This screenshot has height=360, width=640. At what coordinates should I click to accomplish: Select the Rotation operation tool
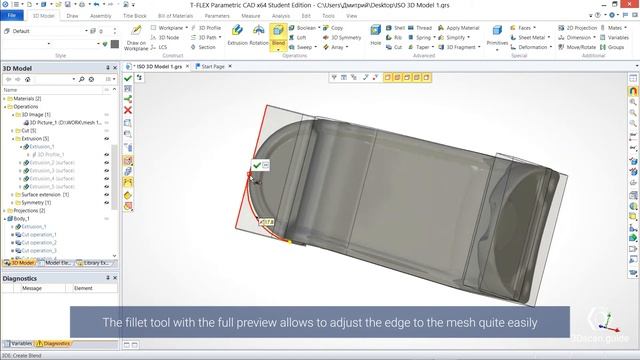pos(258,34)
